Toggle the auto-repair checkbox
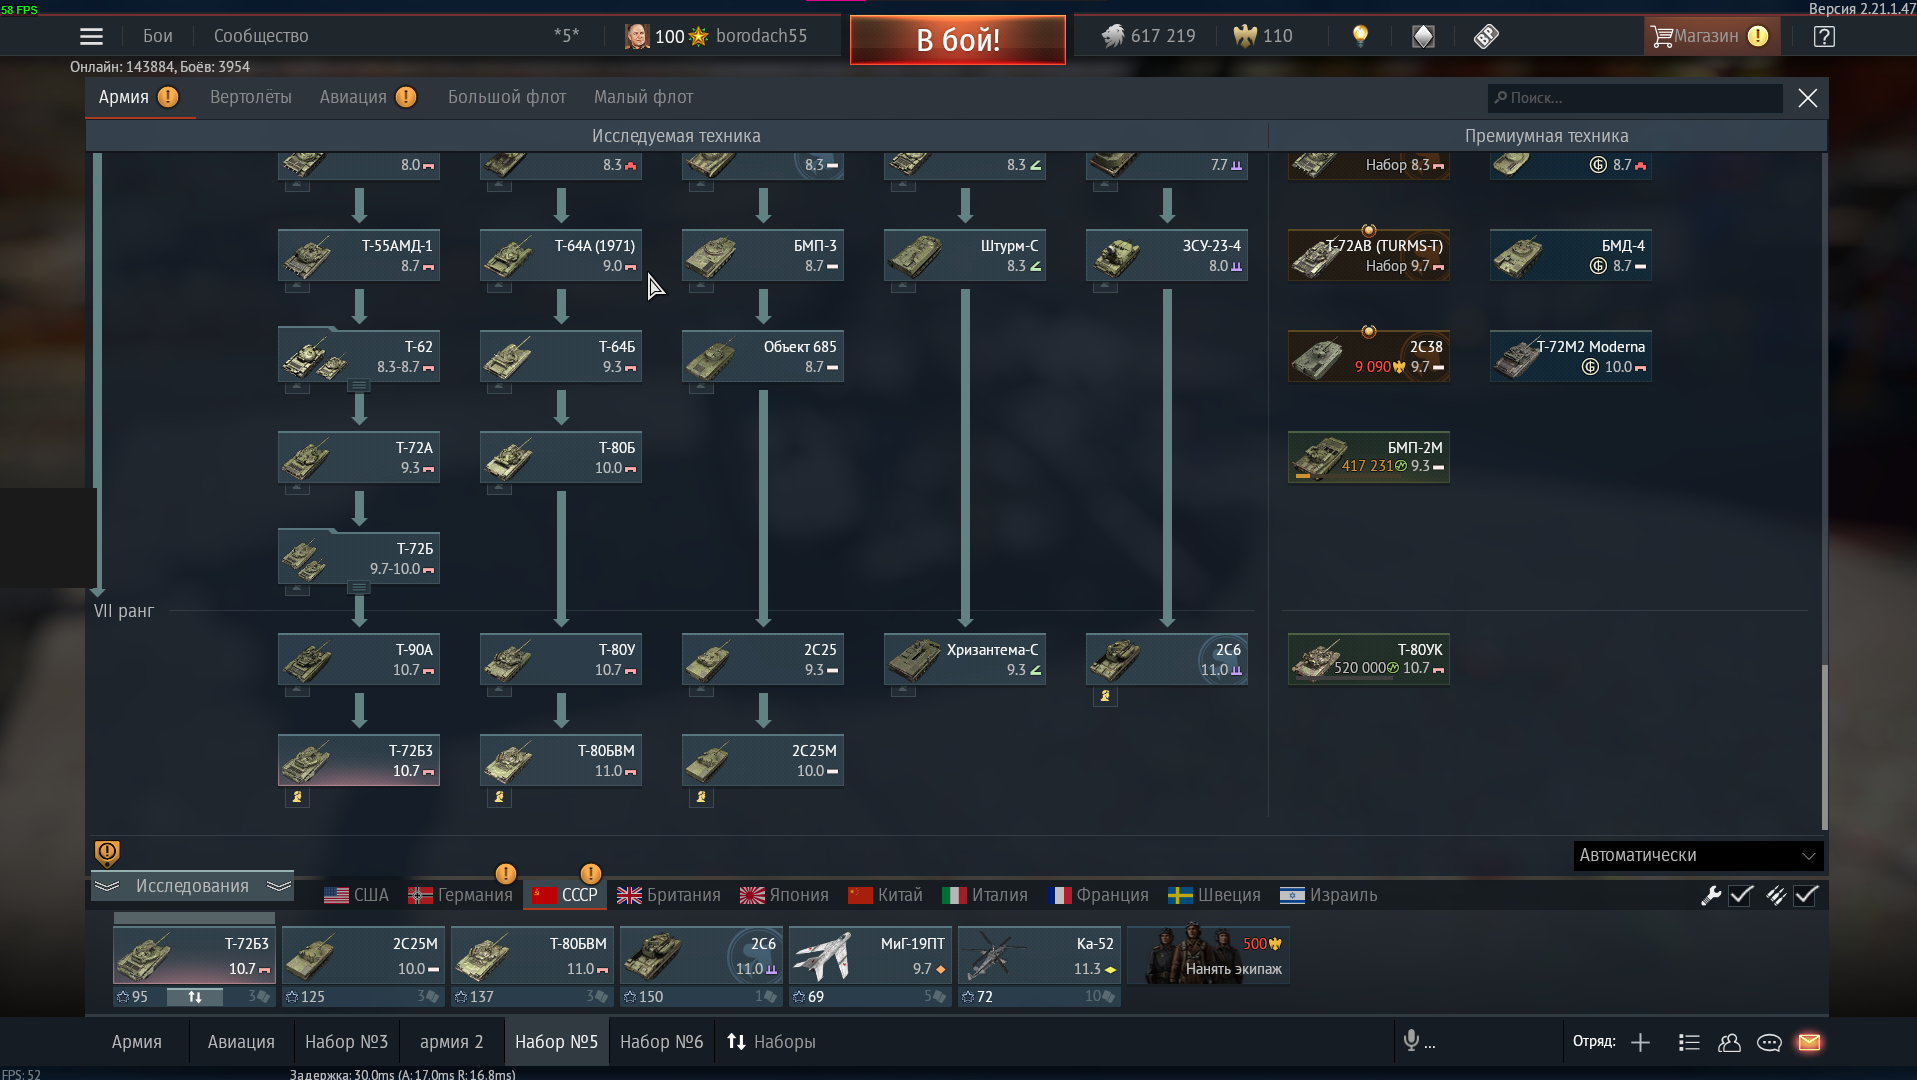Viewport: 1917px width, 1080px height. point(1741,895)
